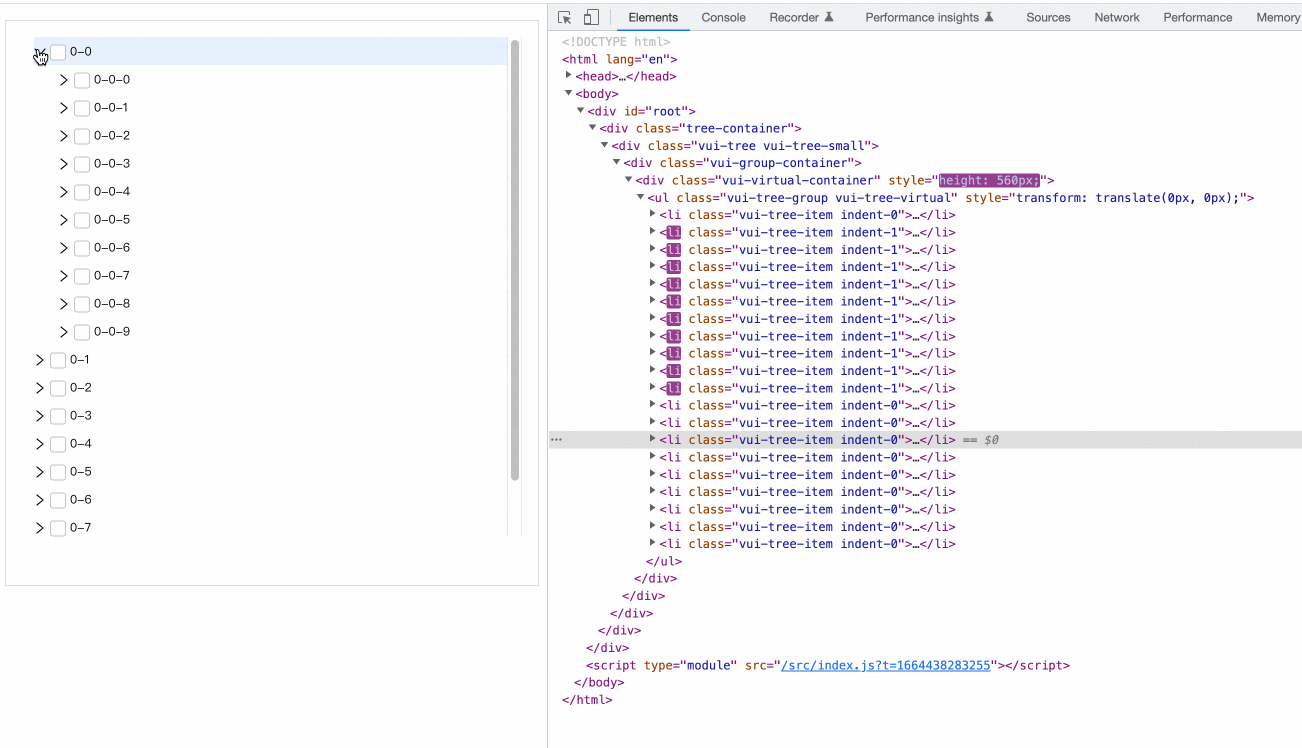This screenshot has width=1302, height=748.
Task: Switch to the Sources tab
Action: pyautogui.click(x=1048, y=17)
